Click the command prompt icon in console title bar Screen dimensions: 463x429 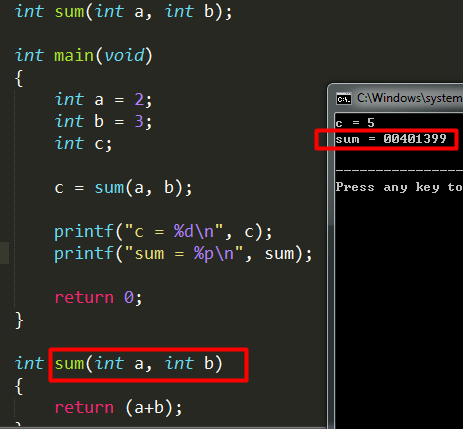(344, 99)
